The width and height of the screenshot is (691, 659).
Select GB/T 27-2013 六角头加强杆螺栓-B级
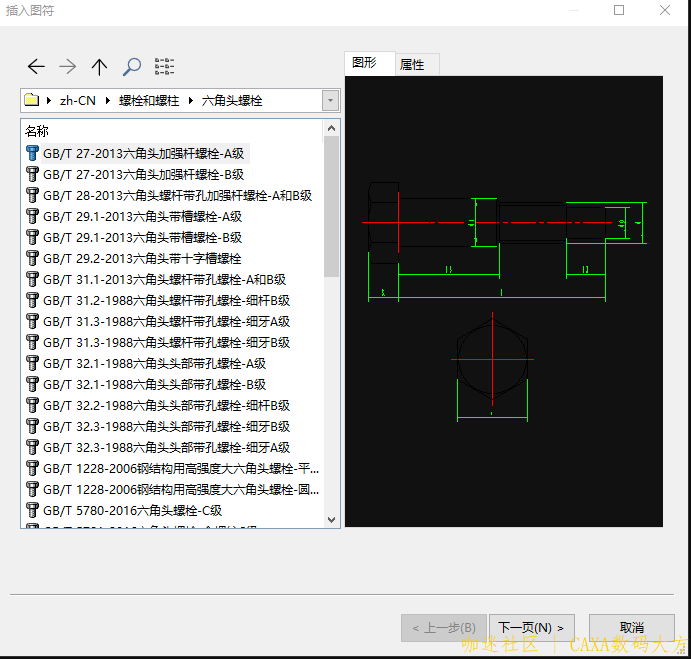coord(143,175)
